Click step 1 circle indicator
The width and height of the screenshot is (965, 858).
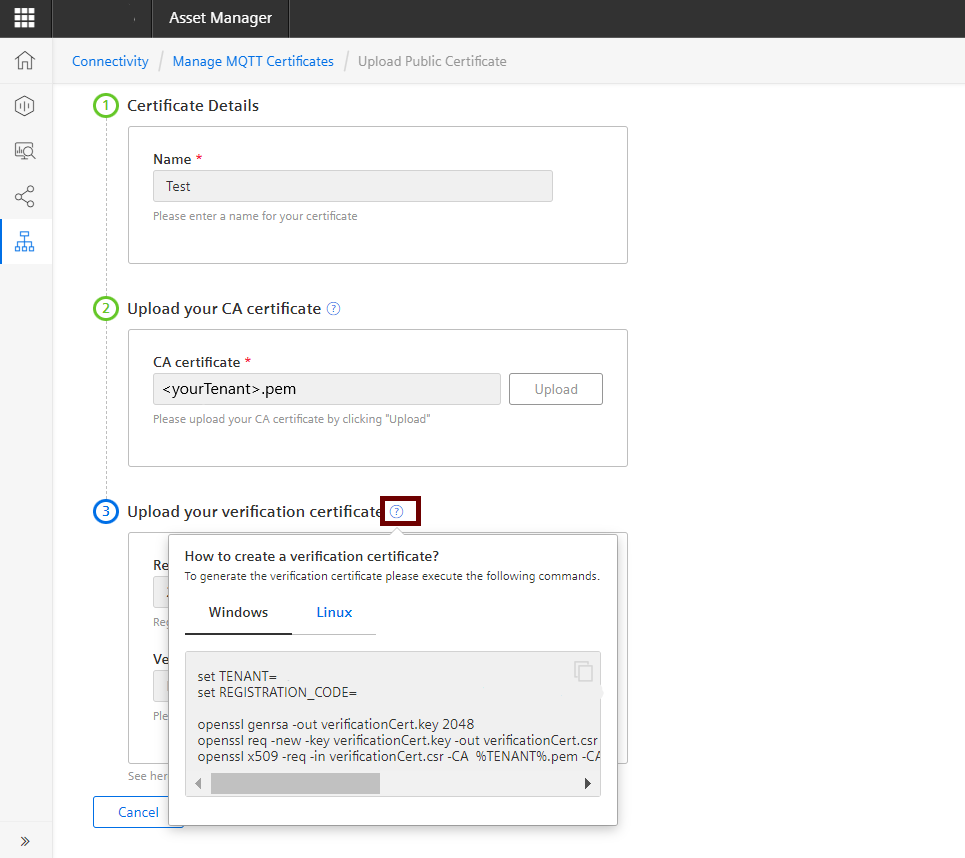click(106, 105)
